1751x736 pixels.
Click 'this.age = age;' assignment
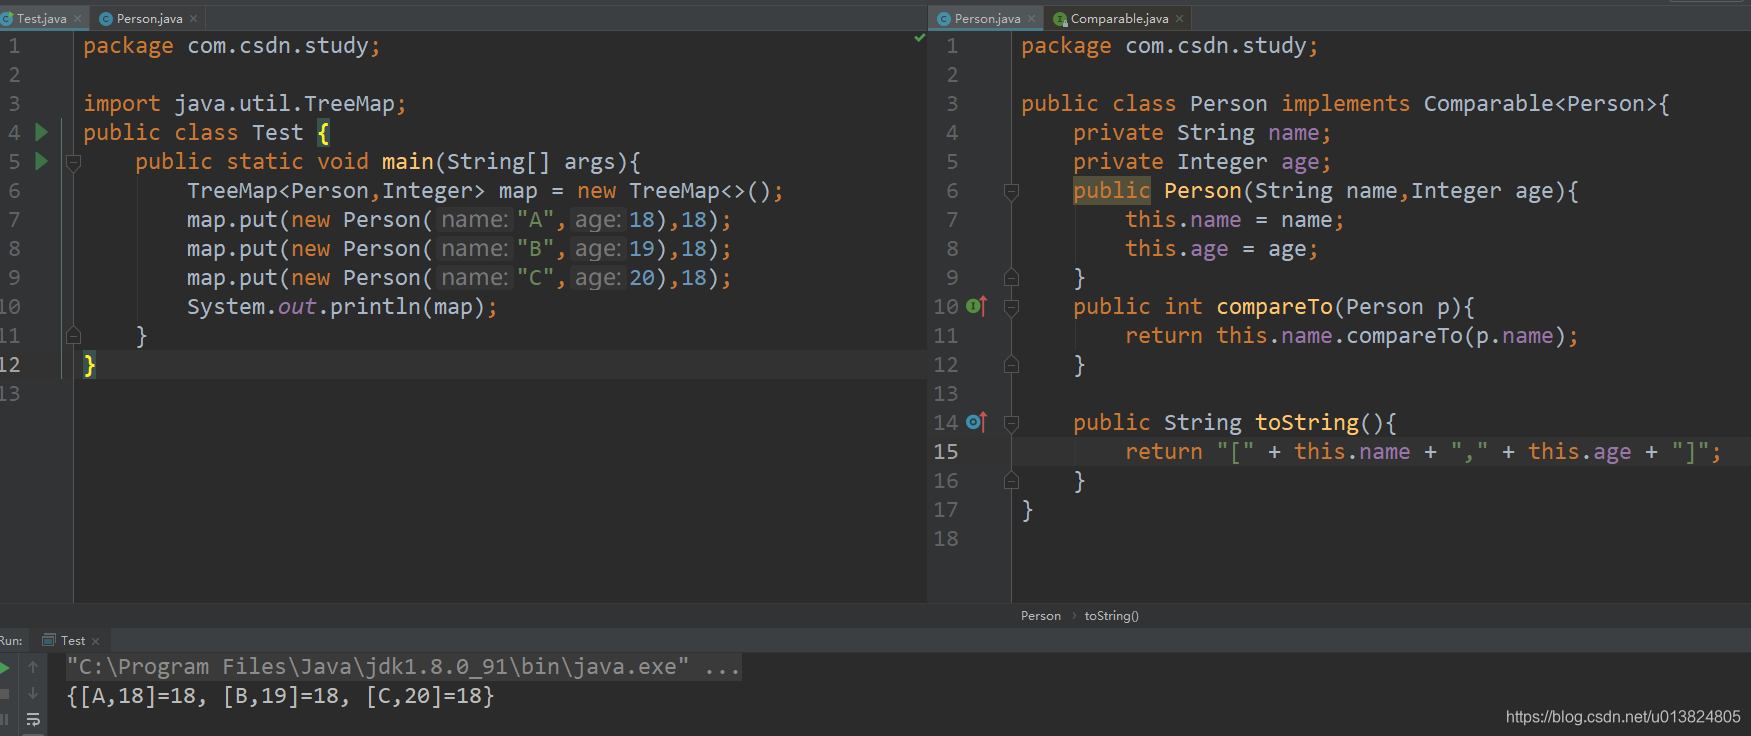point(1222,248)
